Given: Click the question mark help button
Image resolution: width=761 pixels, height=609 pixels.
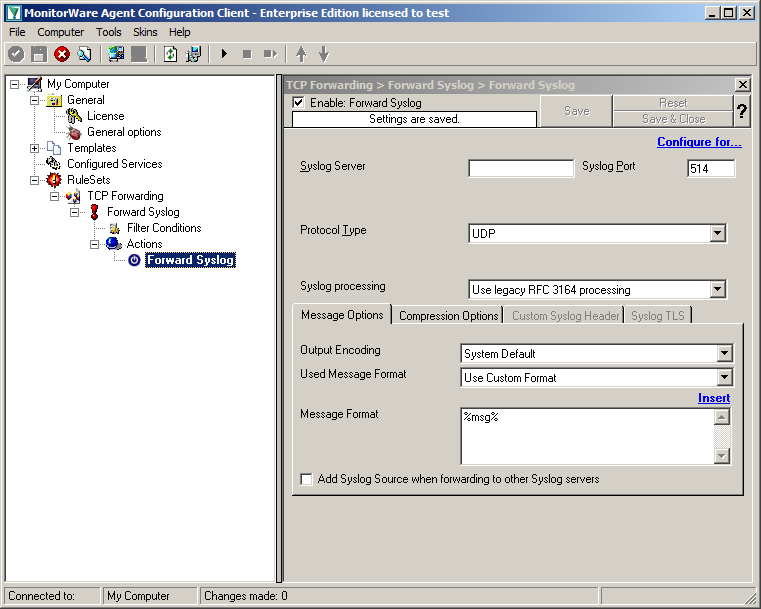Looking at the screenshot, I should 742,111.
